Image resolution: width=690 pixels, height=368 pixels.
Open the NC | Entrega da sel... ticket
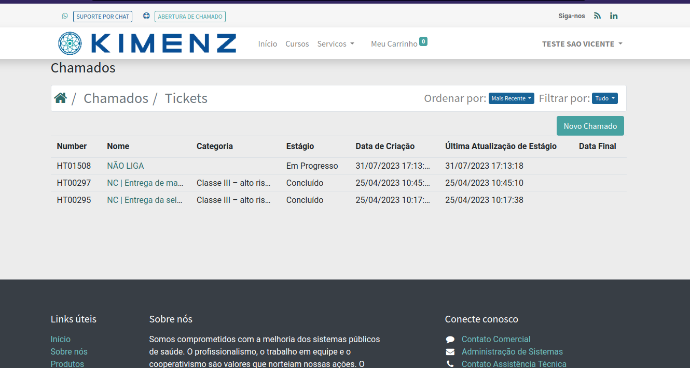click(144, 200)
